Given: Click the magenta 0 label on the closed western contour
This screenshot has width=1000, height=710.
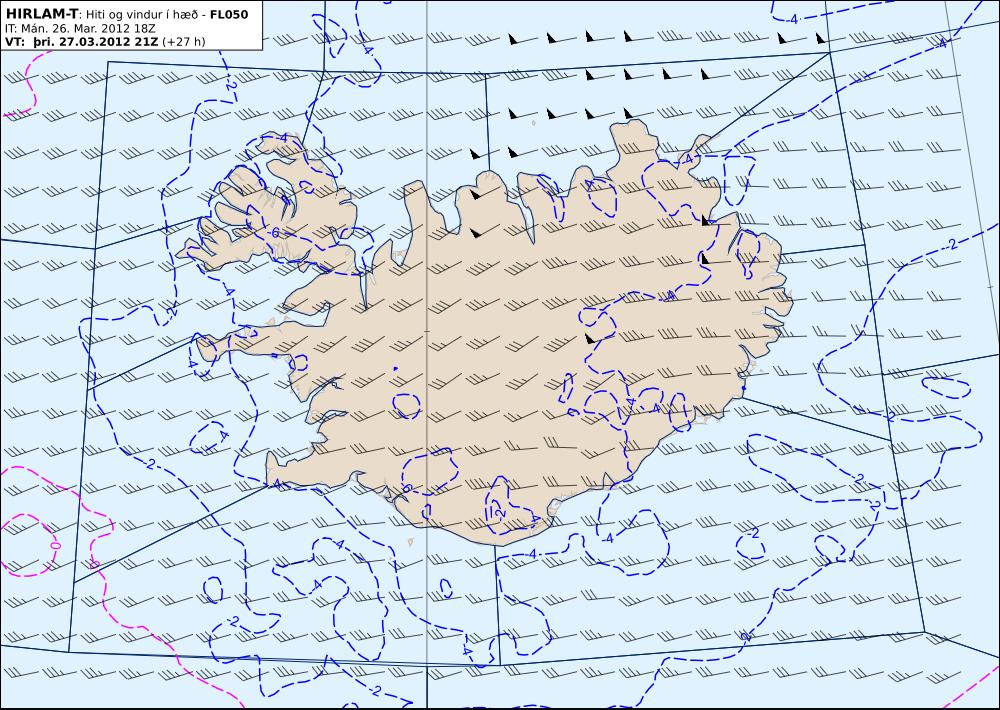Looking at the screenshot, I should pyautogui.click(x=55, y=546).
